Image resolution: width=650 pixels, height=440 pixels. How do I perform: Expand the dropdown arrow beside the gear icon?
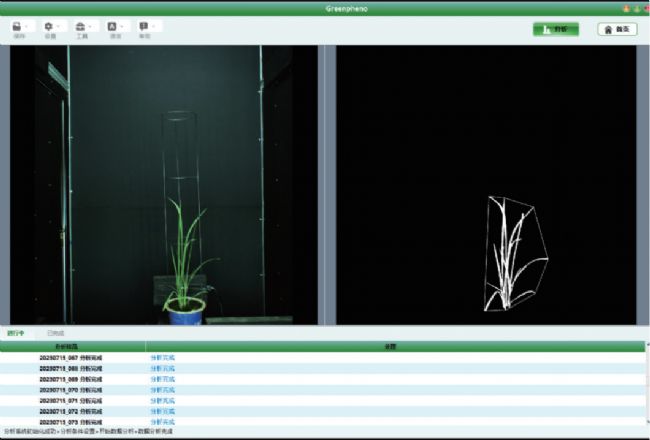(60, 26)
